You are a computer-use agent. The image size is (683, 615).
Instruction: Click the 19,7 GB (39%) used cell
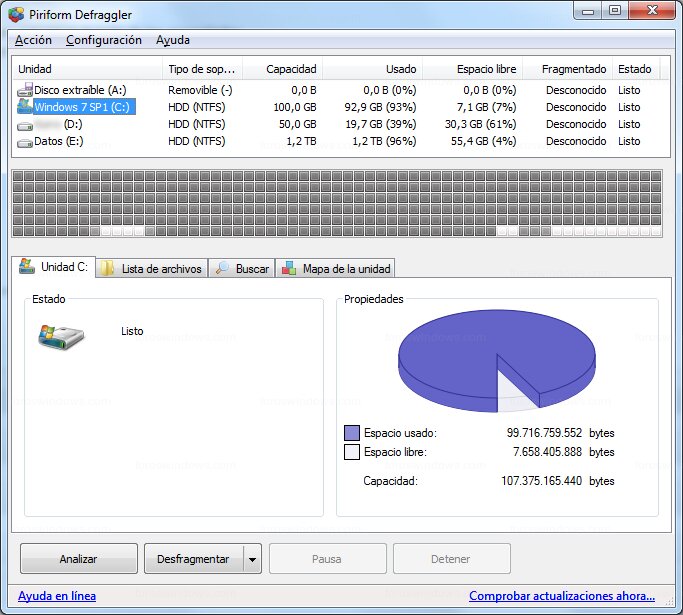point(381,124)
